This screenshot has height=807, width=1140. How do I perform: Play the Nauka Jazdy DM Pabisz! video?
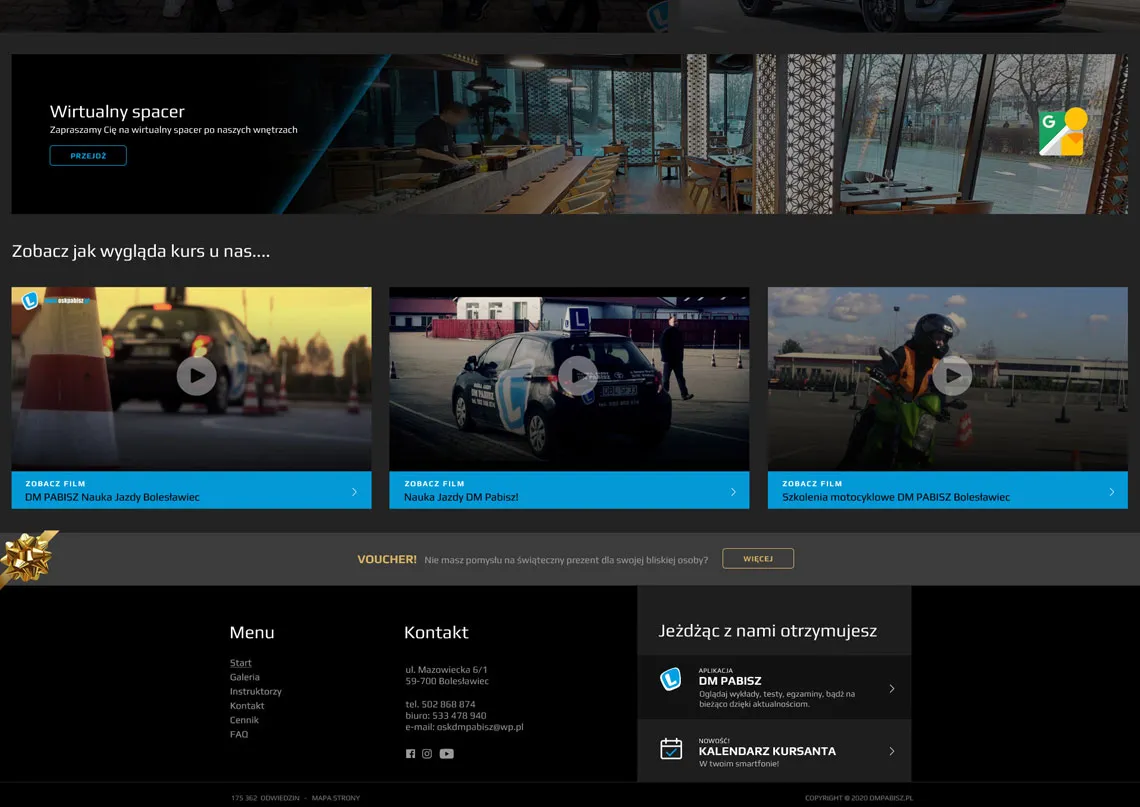click(x=577, y=376)
